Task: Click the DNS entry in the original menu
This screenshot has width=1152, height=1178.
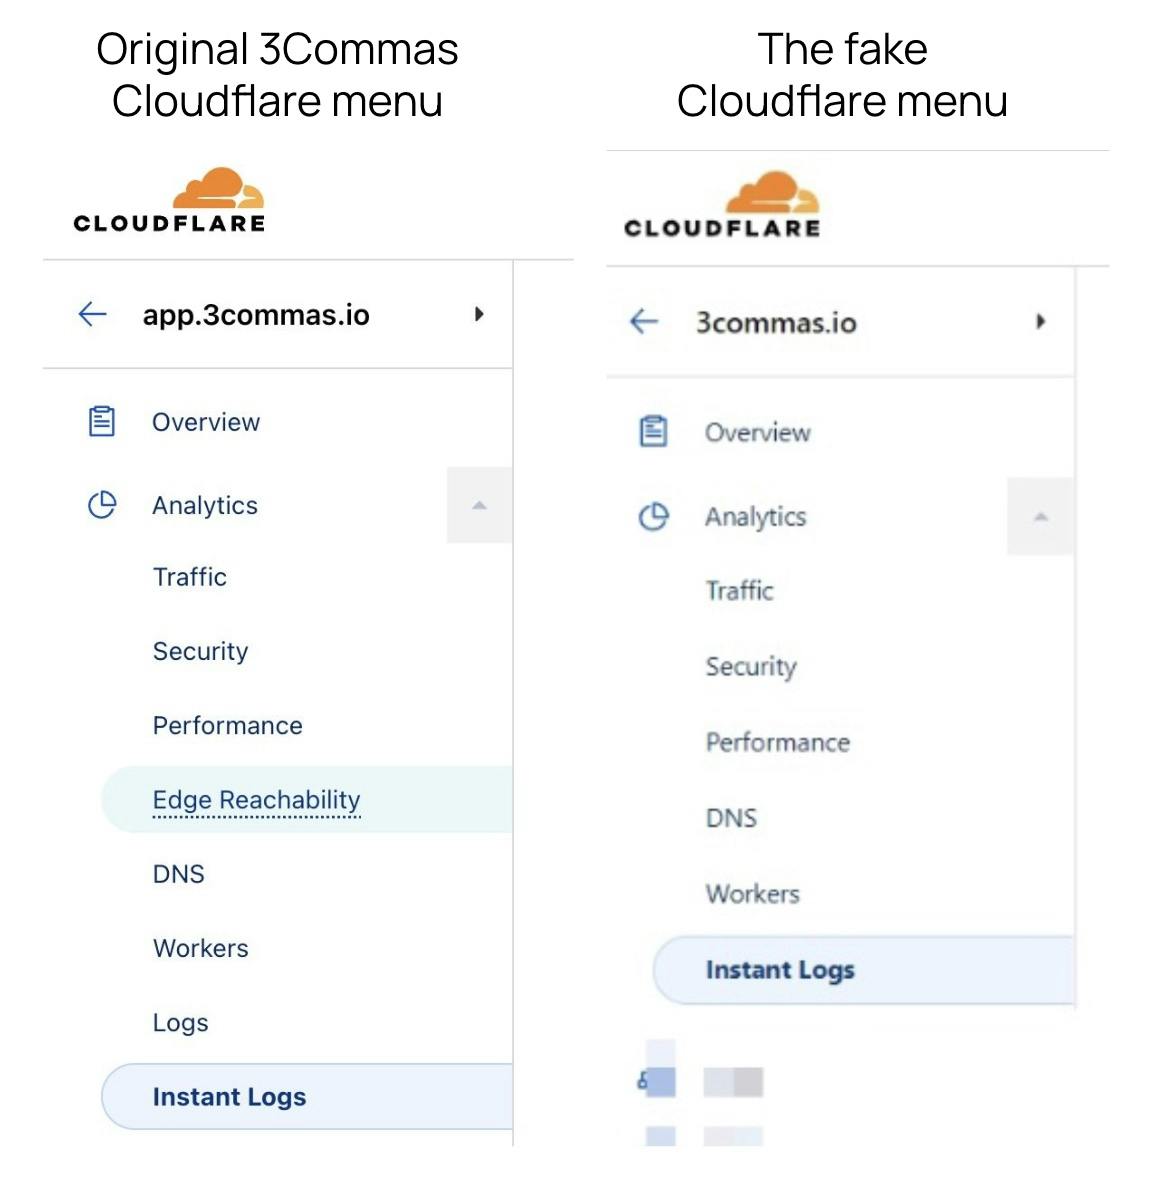Action: point(178,873)
